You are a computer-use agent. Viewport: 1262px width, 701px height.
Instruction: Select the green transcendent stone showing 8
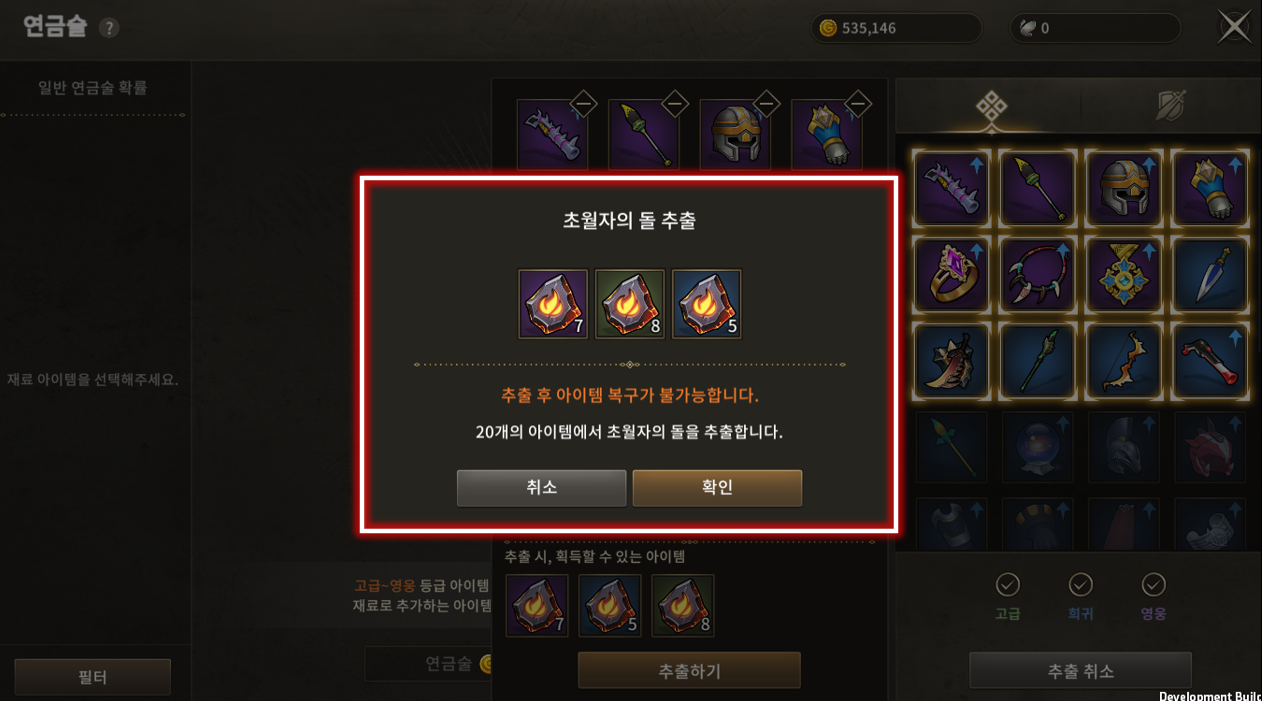pyautogui.click(x=630, y=304)
